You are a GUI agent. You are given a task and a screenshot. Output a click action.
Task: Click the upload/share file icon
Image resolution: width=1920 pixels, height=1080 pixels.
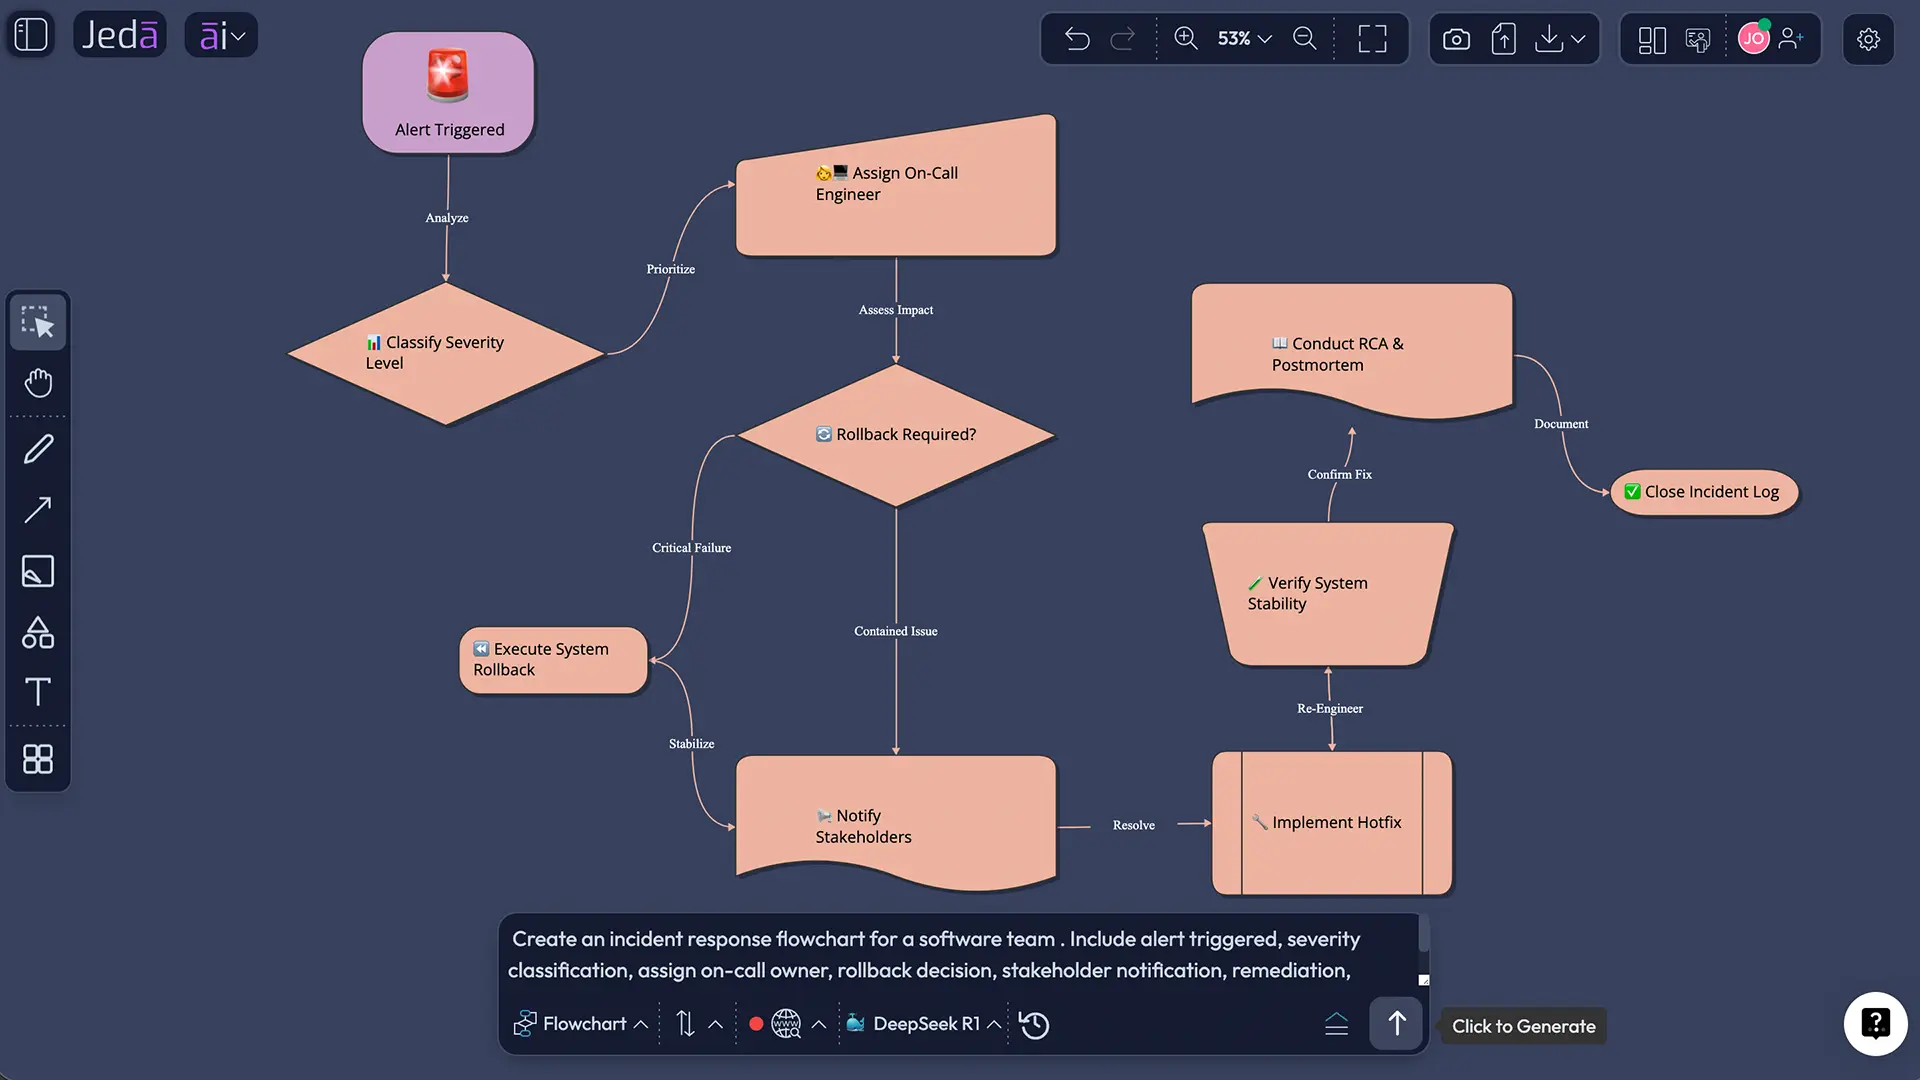coord(1503,39)
